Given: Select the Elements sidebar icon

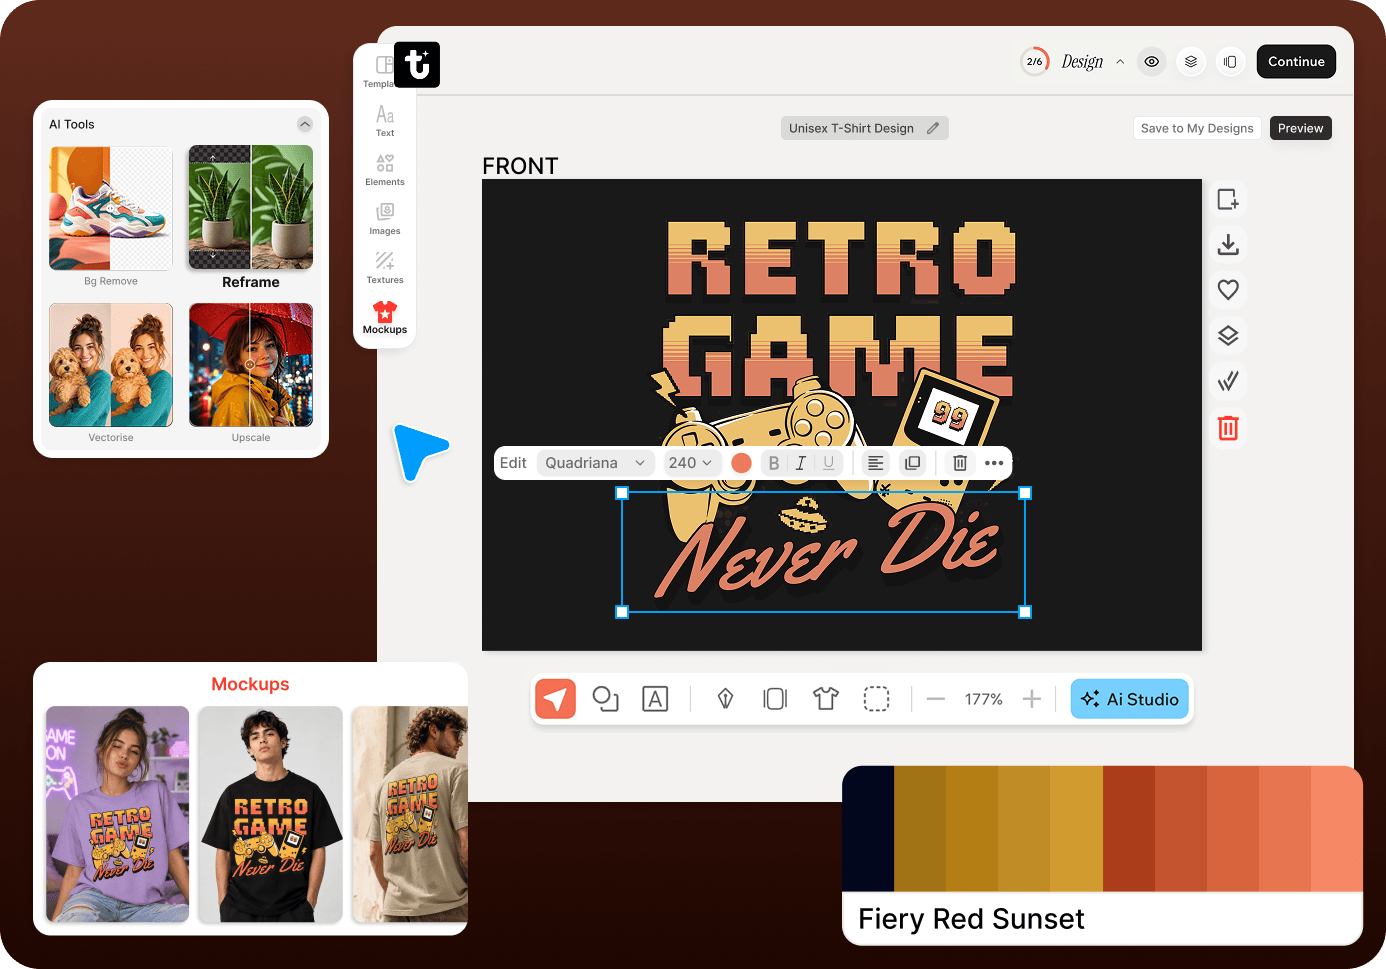Looking at the screenshot, I should click(385, 170).
